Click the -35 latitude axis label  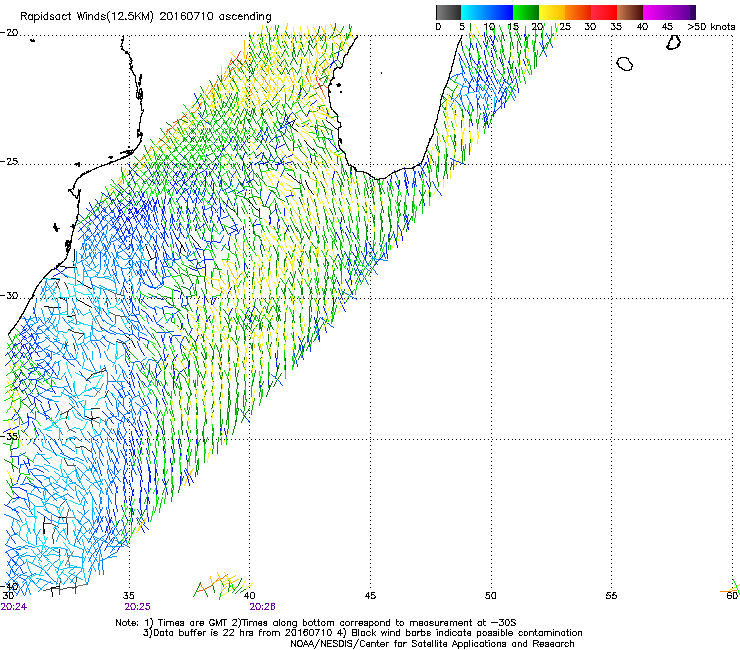[x=9, y=437]
